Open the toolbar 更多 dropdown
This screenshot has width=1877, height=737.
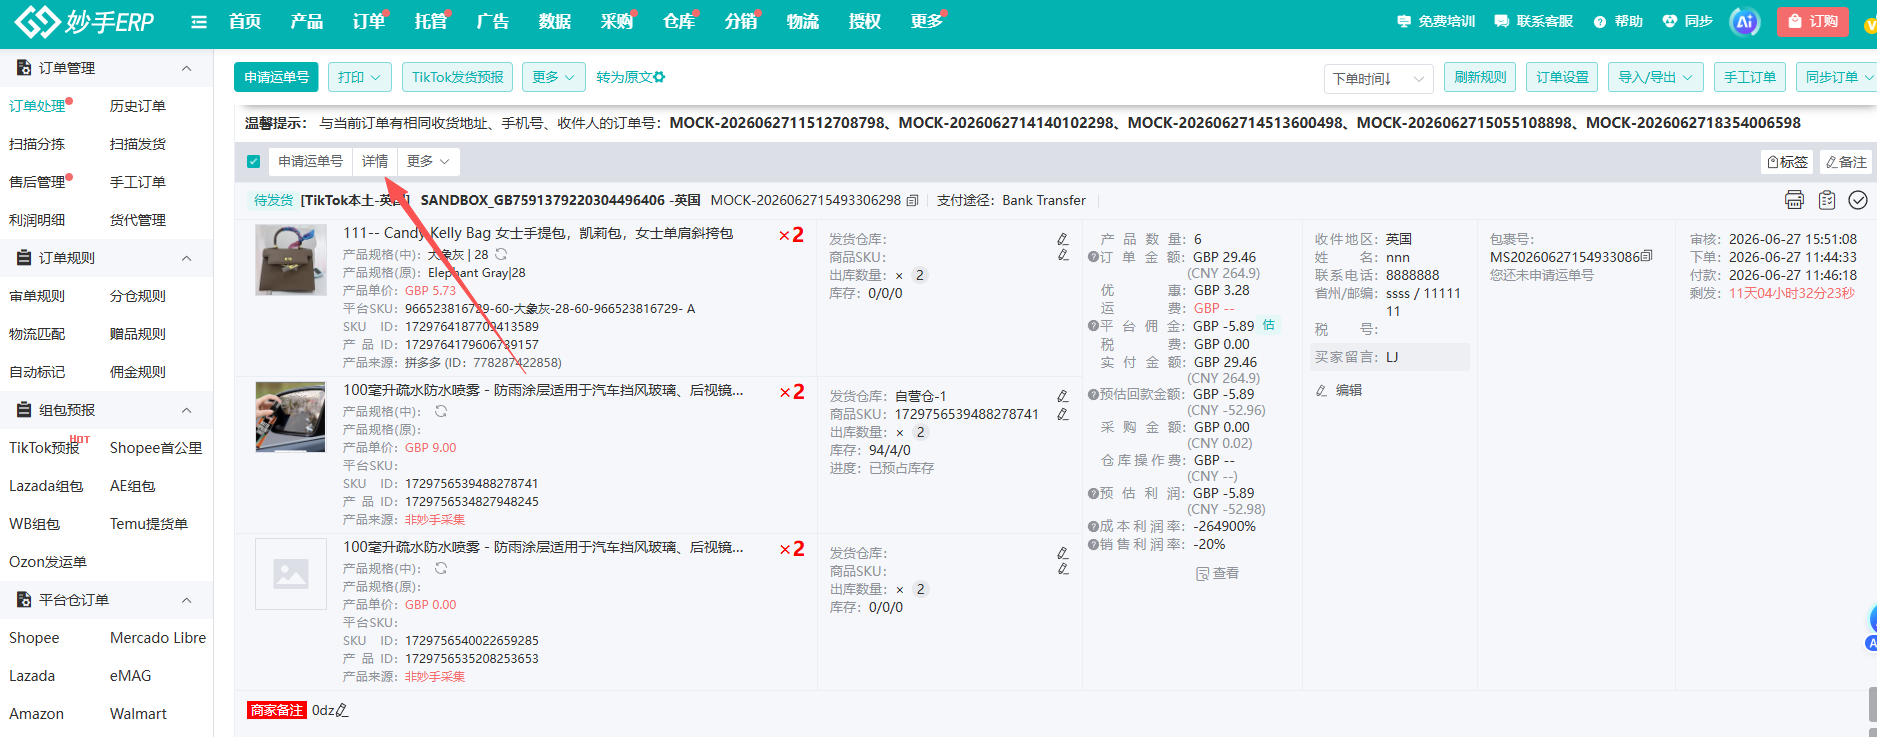[553, 77]
